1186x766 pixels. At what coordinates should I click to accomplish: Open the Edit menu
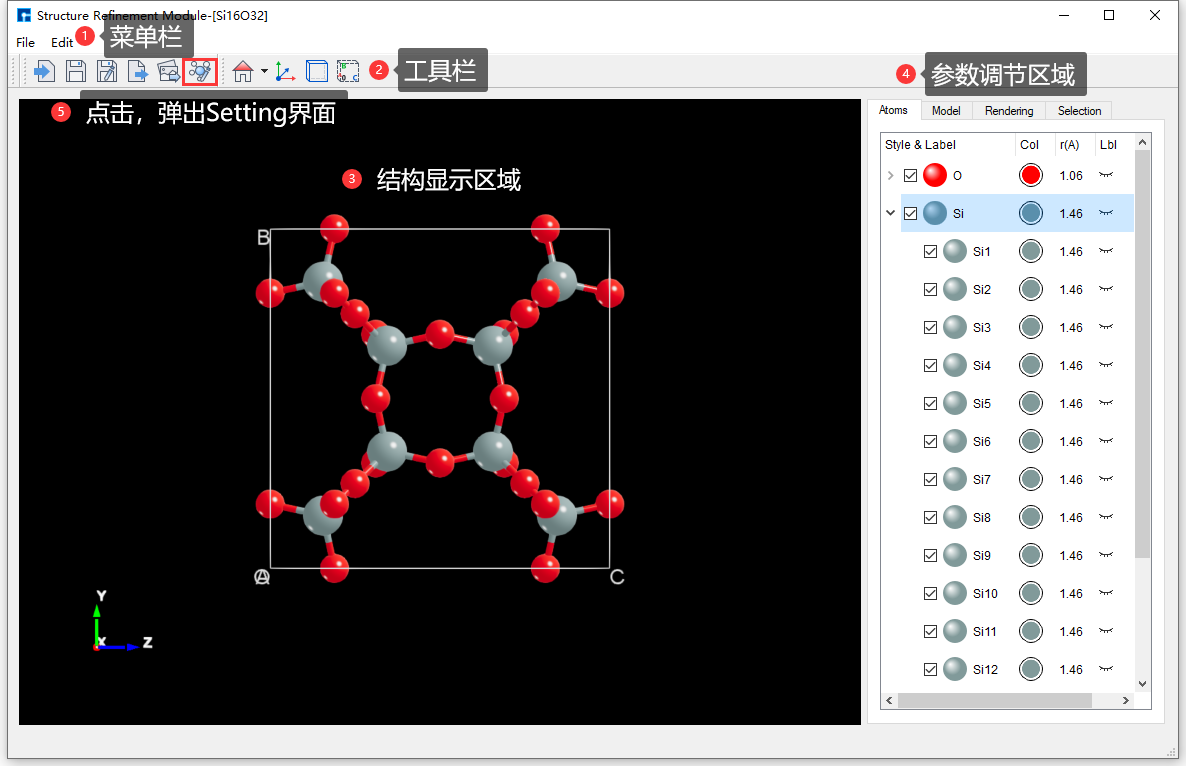pos(60,42)
